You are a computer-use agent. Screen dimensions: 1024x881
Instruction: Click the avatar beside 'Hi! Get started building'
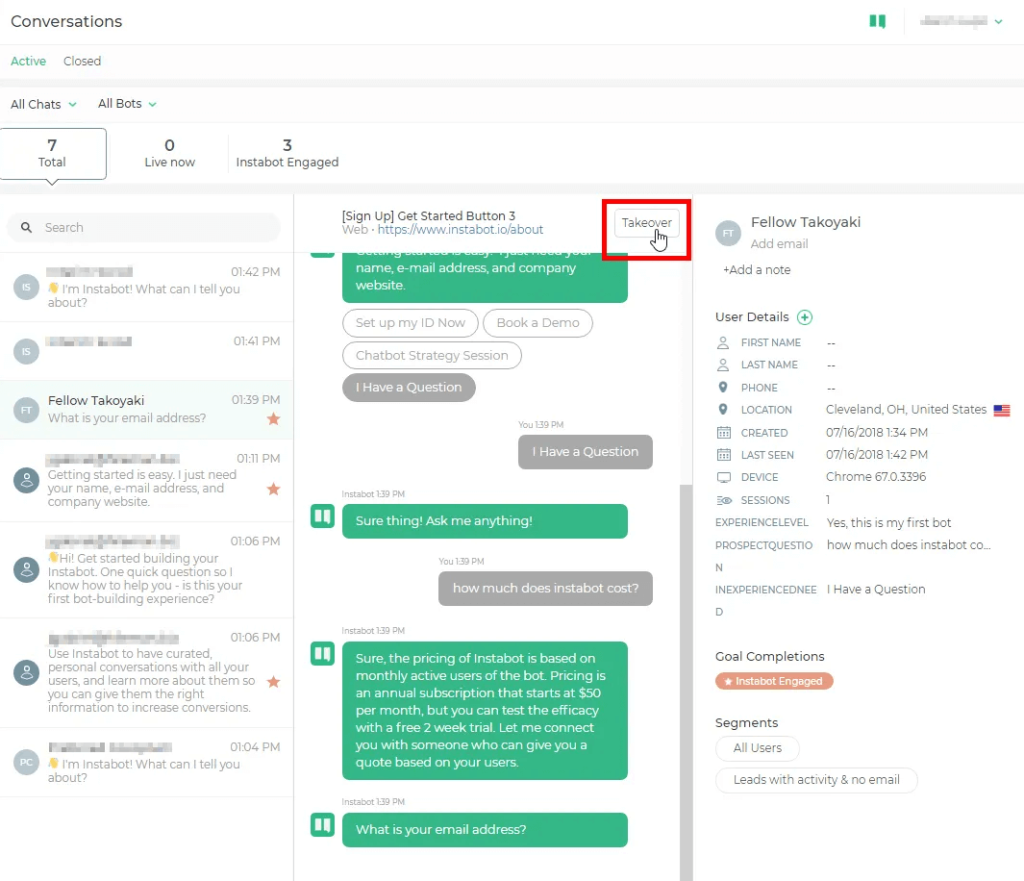pos(26,569)
